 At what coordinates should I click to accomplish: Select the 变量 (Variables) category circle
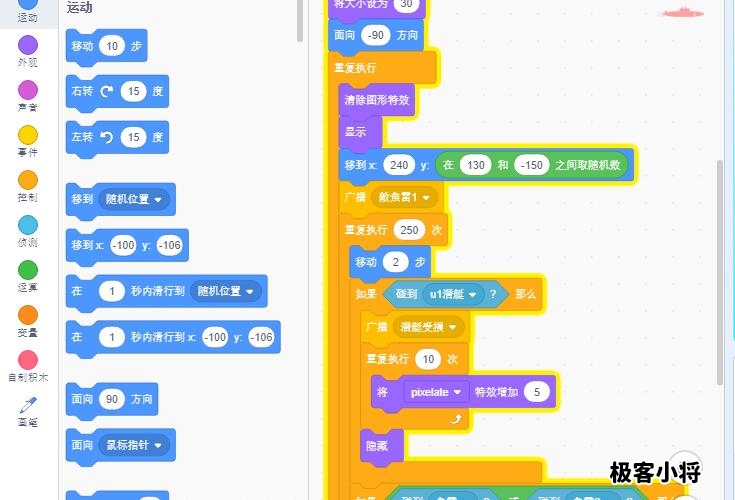pos(28,315)
